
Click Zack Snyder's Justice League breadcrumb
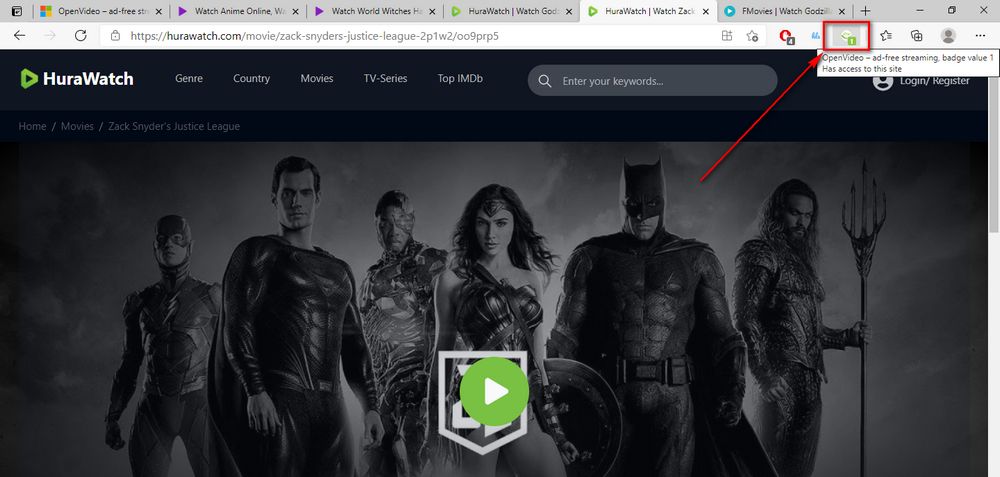point(174,126)
